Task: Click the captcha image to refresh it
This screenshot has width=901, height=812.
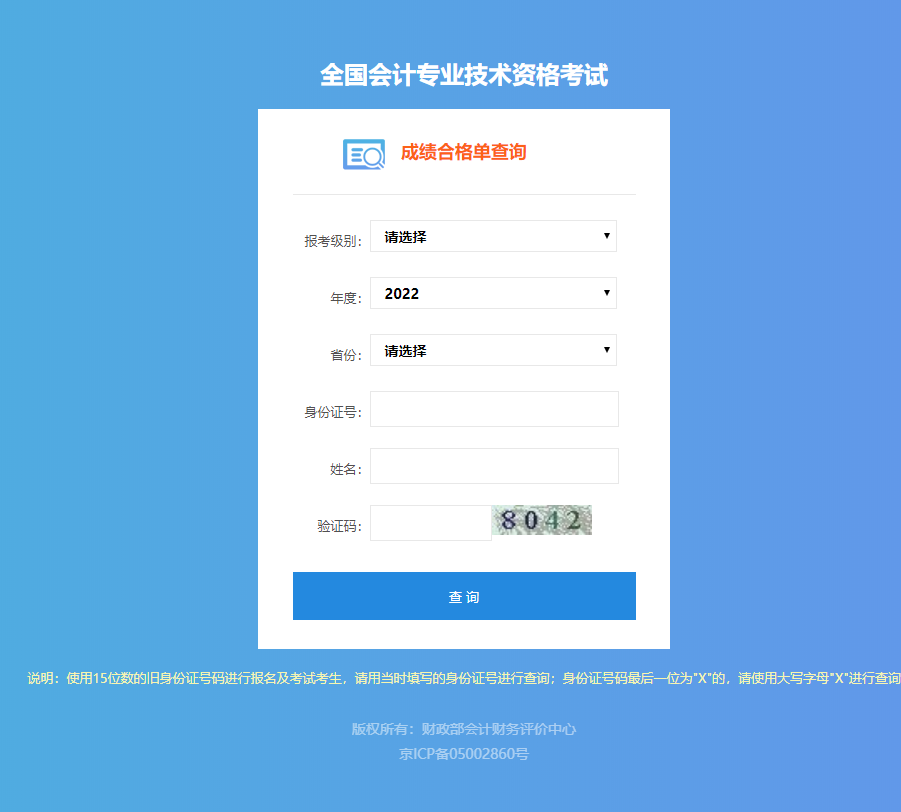Action: coord(541,520)
